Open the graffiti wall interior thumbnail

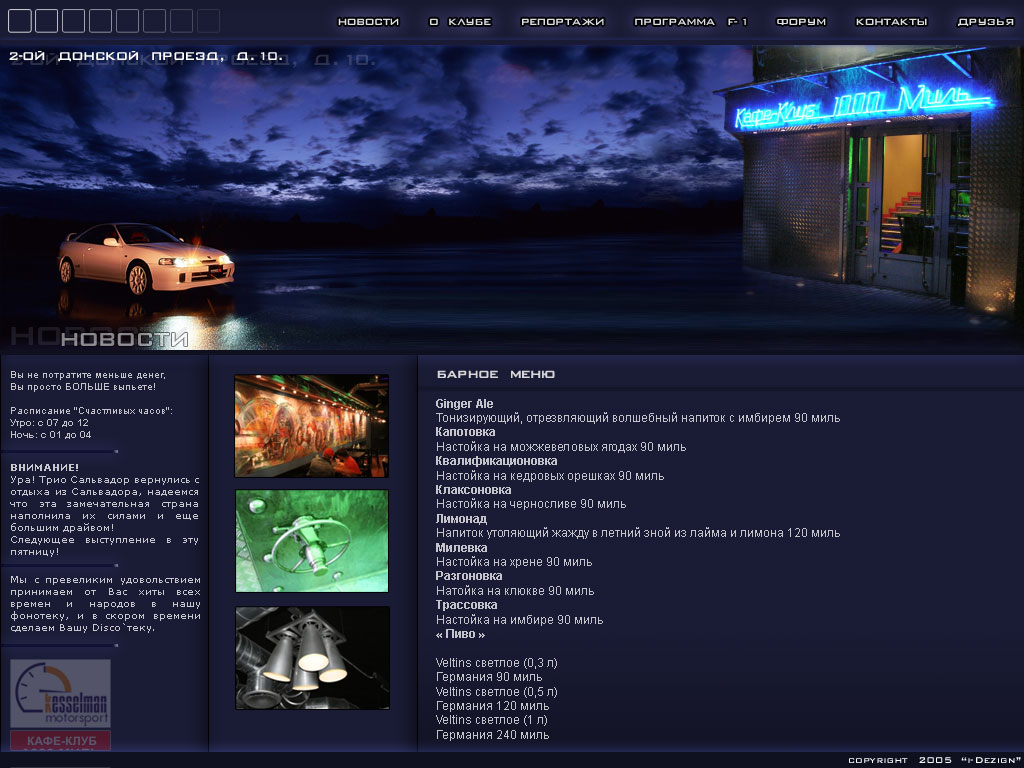[x=311, y=426]
